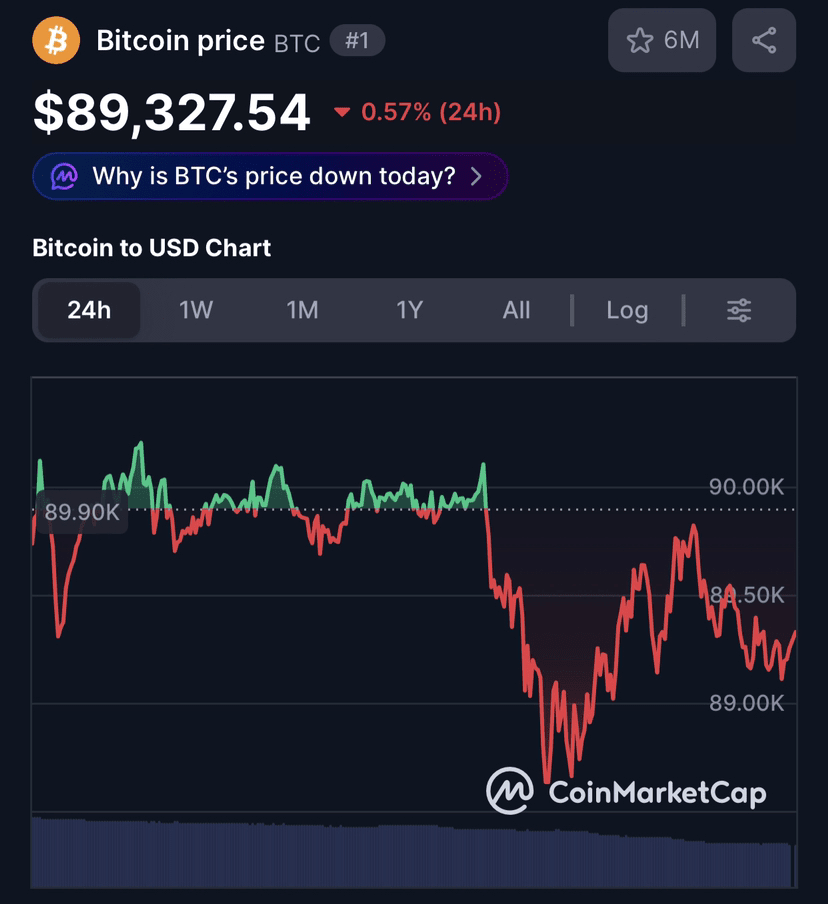Click the Bitcoin to USD Chart heading
The width and height of the screenshot is (828, 904).
tap(151, 248)
